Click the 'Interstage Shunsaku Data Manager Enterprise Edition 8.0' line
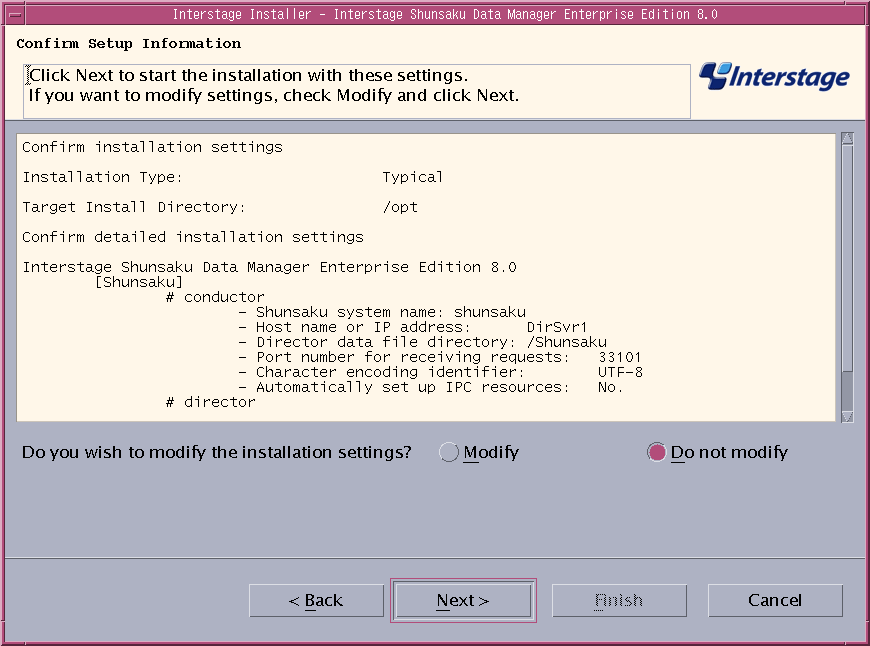This screenshot has height=646, width=870. pos(270,267)
